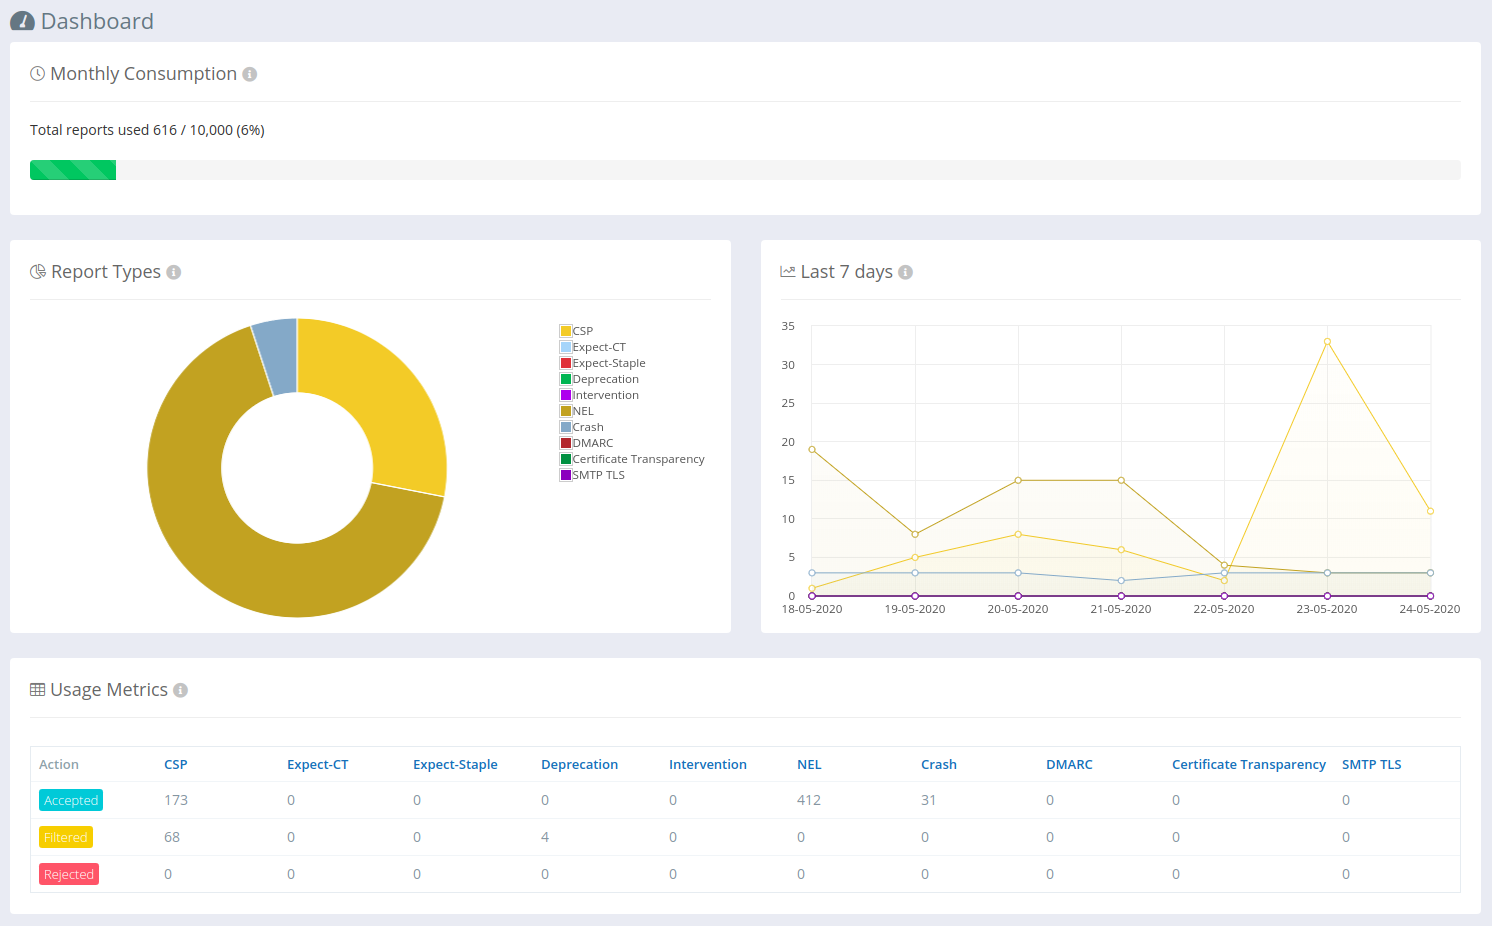Click the monthly consumption progress bar
This screenshot has width=1492, height=926.
coord(745,170)
